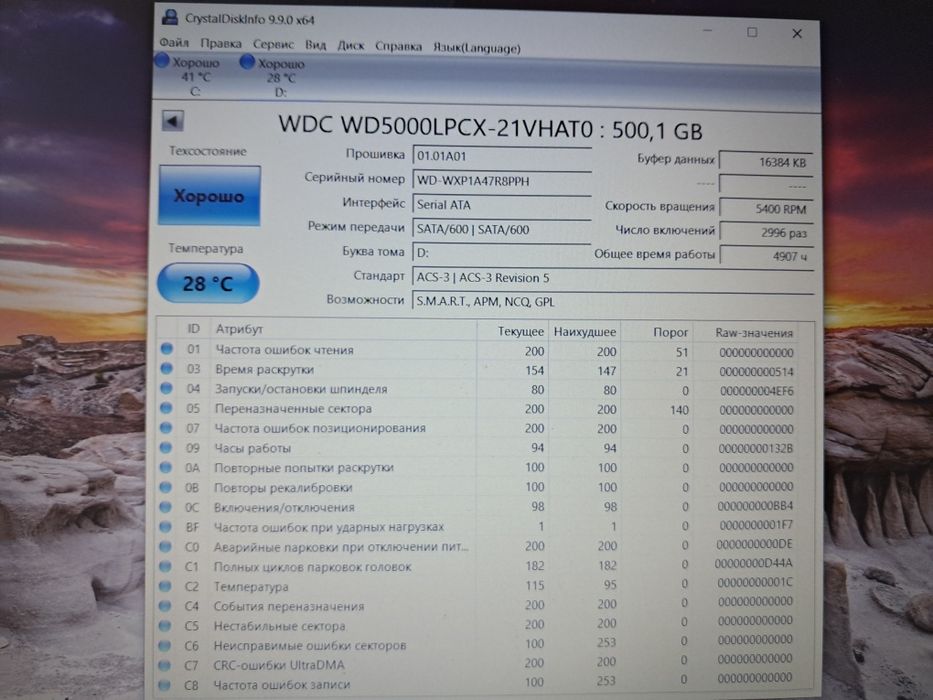The image size is (933, 700).
Task: Click raw value 00000000D44A
Action: (753, 562)
